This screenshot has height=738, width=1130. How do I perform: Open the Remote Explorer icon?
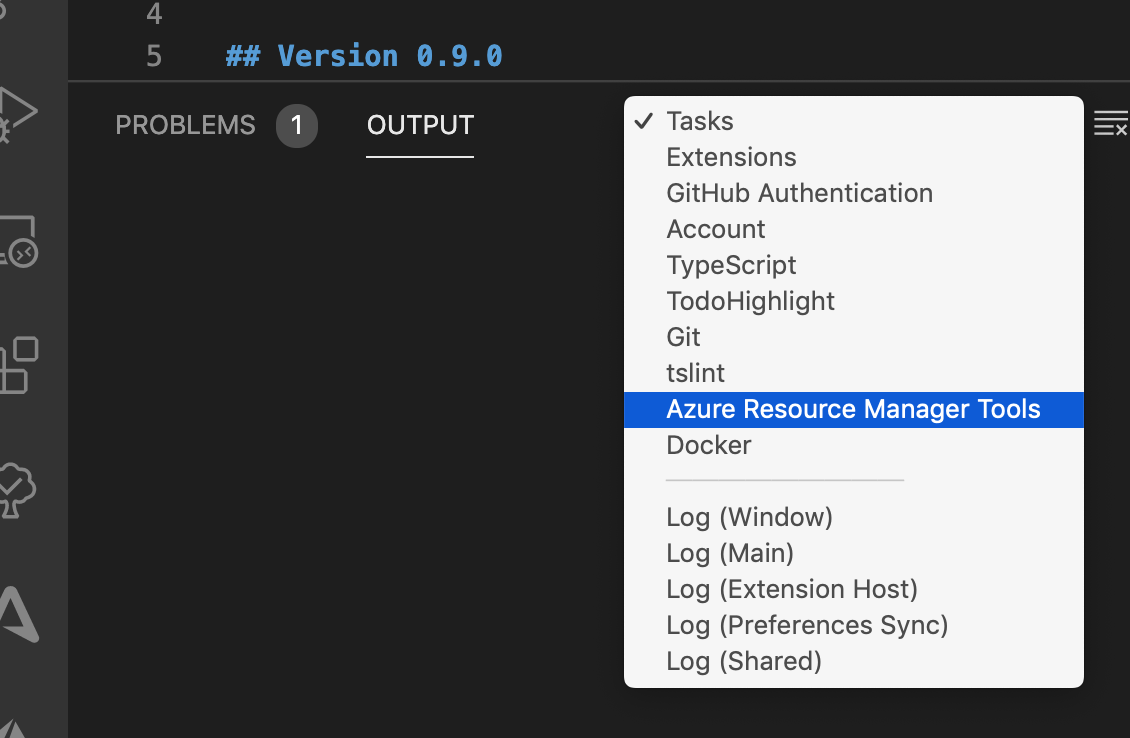(x=18, y=241)
